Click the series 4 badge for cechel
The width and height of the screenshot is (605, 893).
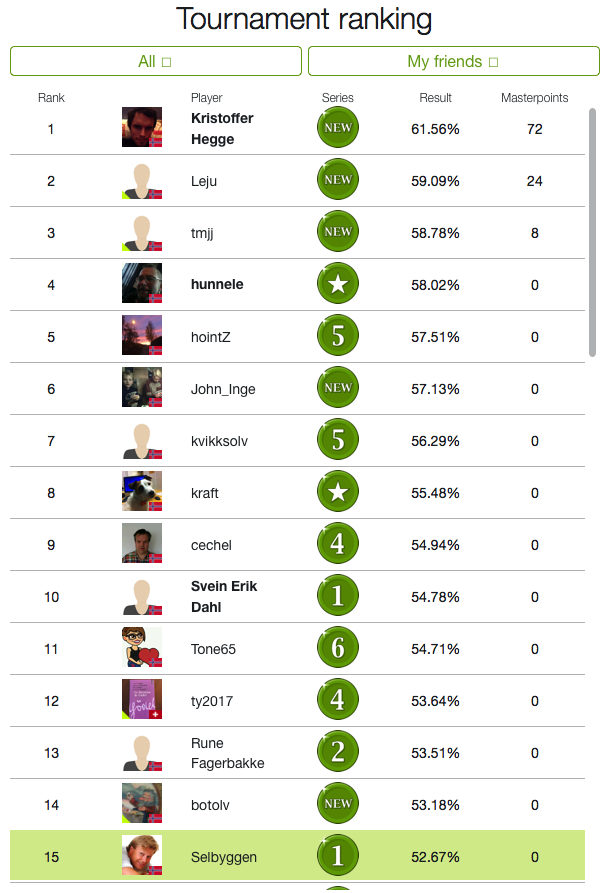click(338, 543)
